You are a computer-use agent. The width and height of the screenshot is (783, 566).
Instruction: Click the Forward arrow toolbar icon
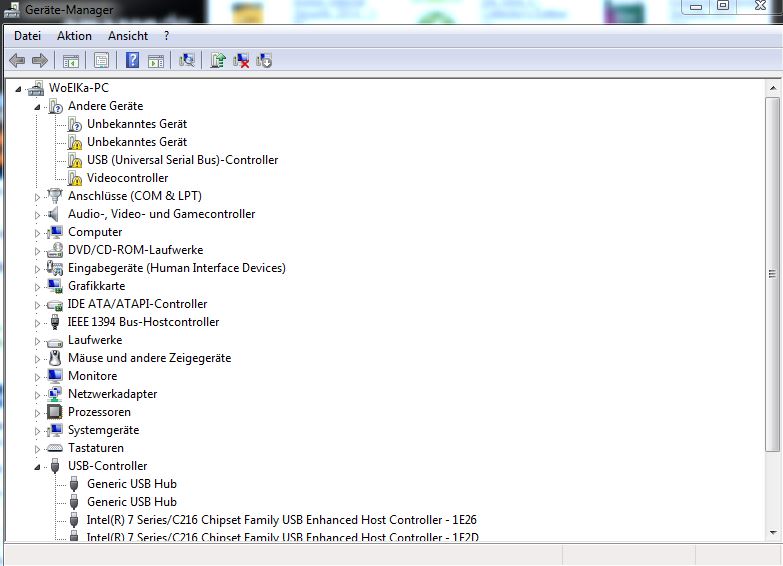39,61
